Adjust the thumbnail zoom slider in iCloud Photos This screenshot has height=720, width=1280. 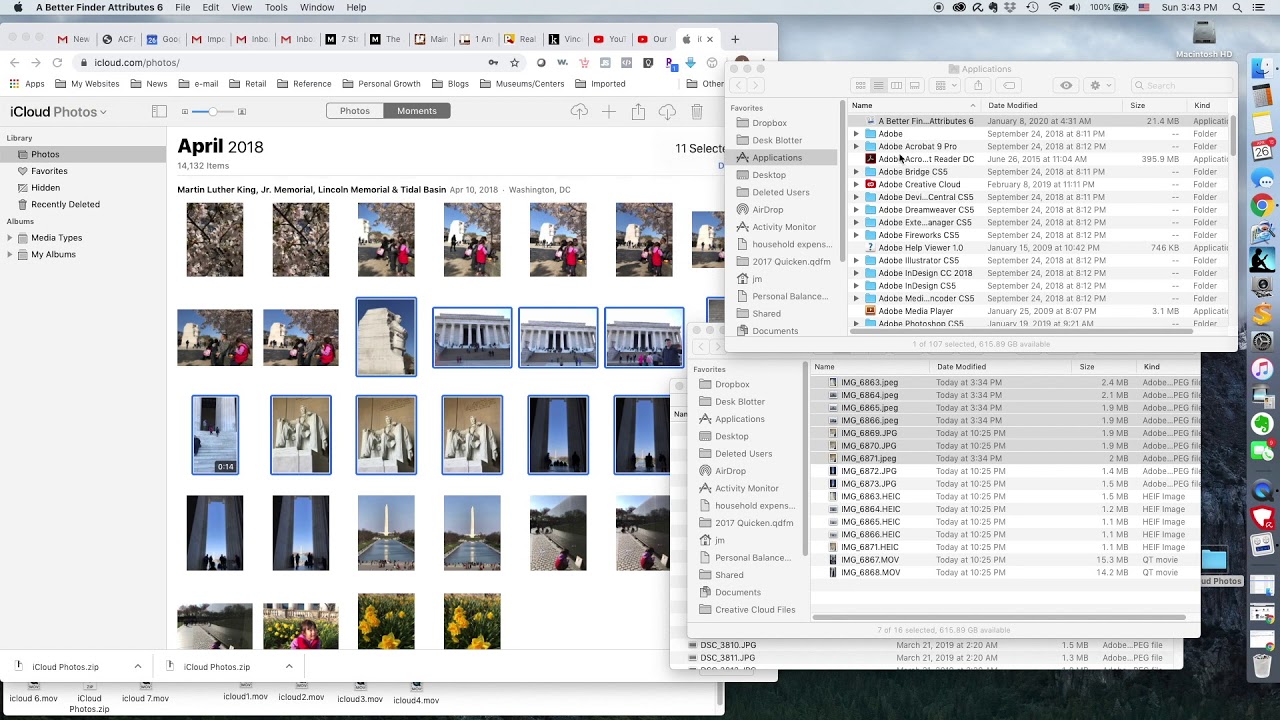point(212,111)
